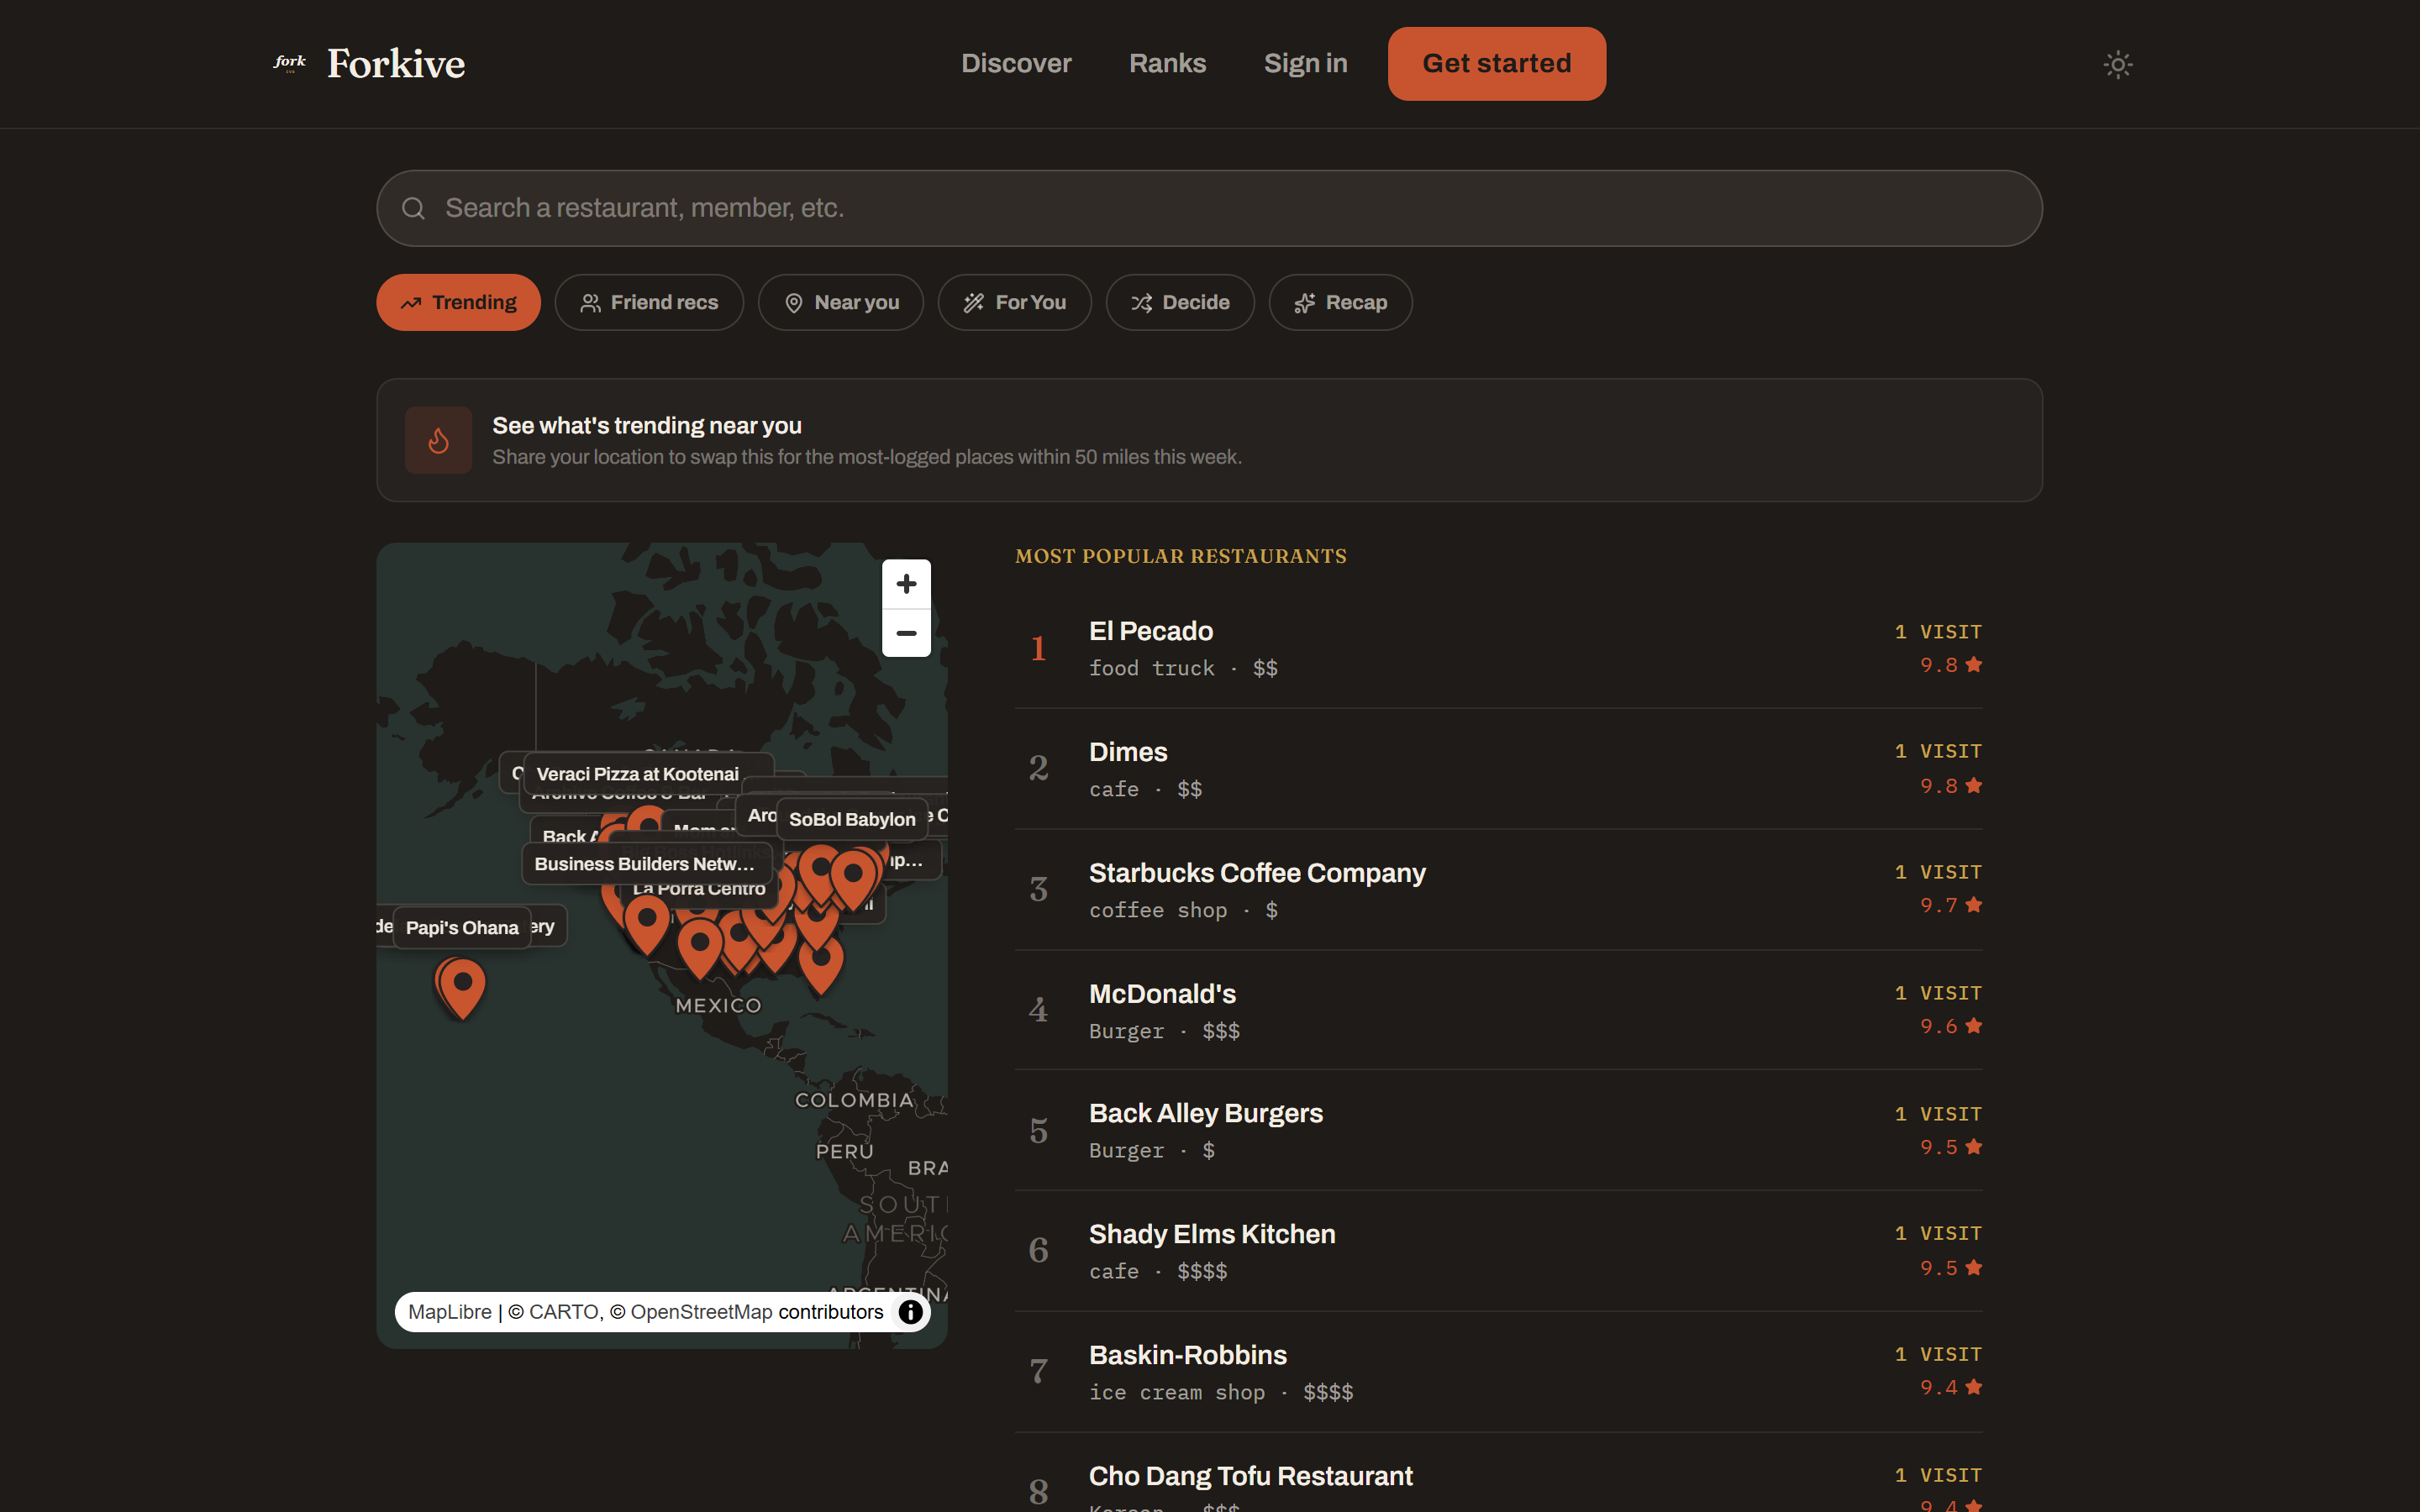Toggle map attribution info icon

coord(910,1312)
